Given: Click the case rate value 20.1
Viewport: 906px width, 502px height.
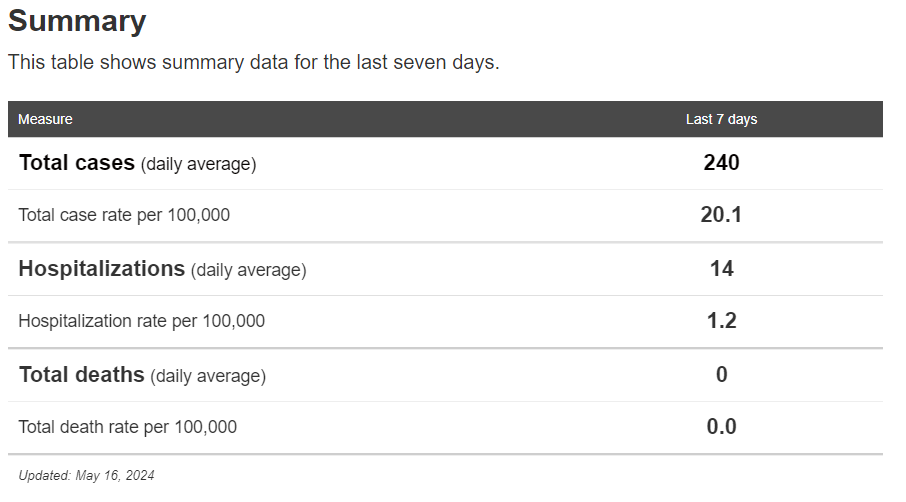Looking at the screenshot, I should click(721, 215).
